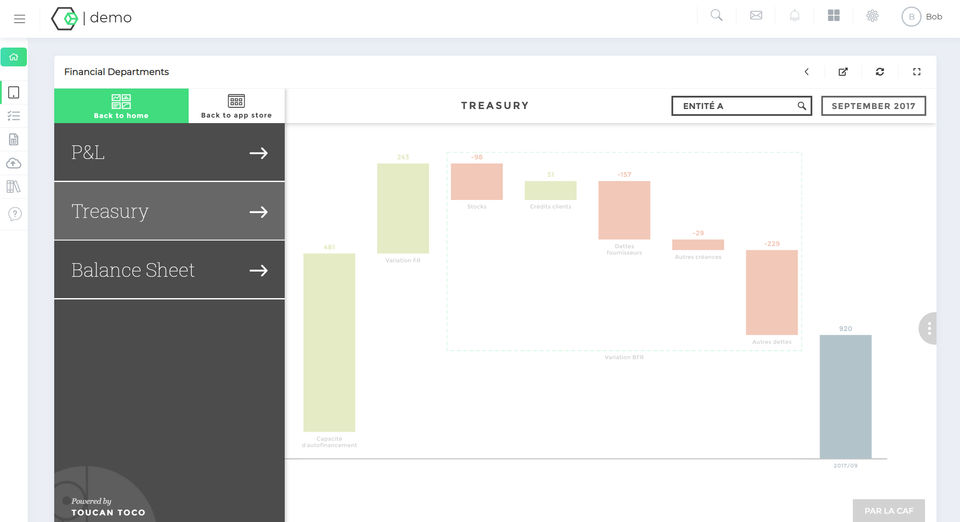Open the apps grid icon
Viewport: 960px width, 522px height.
(834, 16)
